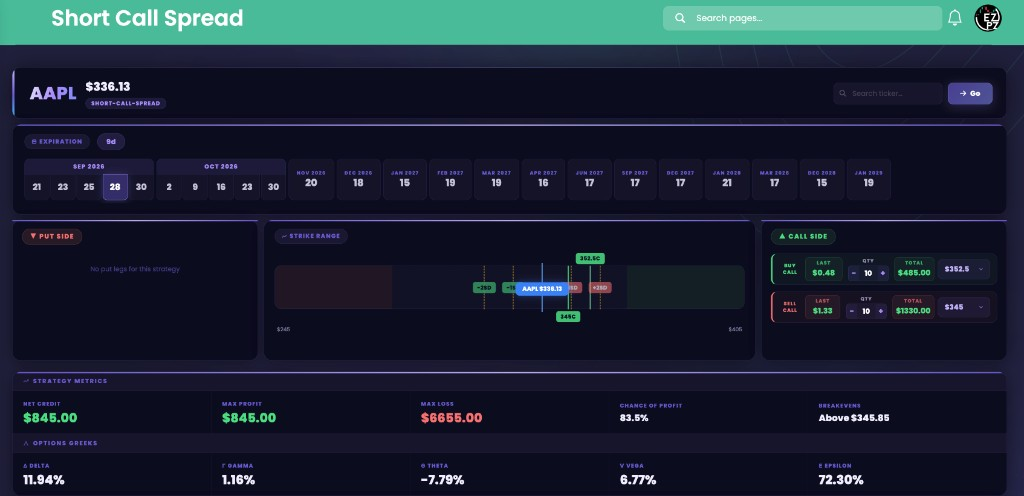Click the Theta value -7.79%
Viewport: 1024px width, 496px height.
(442, 480)
